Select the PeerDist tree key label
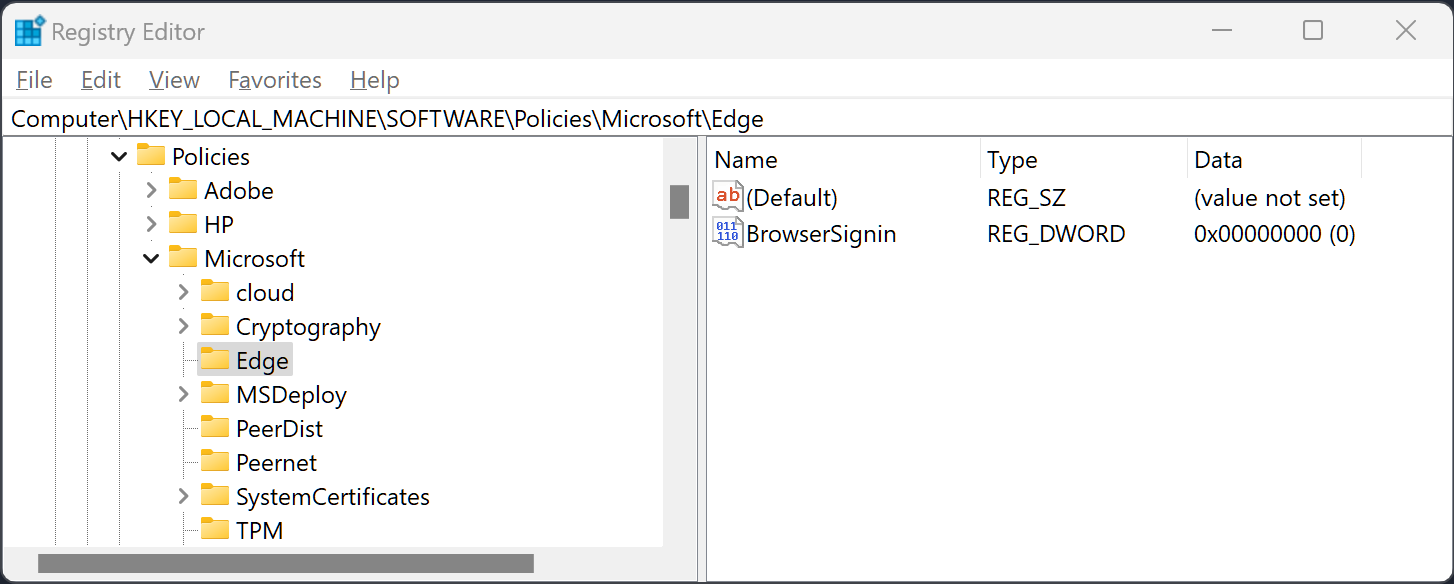1454x584 pixels. tap(280, 428)
